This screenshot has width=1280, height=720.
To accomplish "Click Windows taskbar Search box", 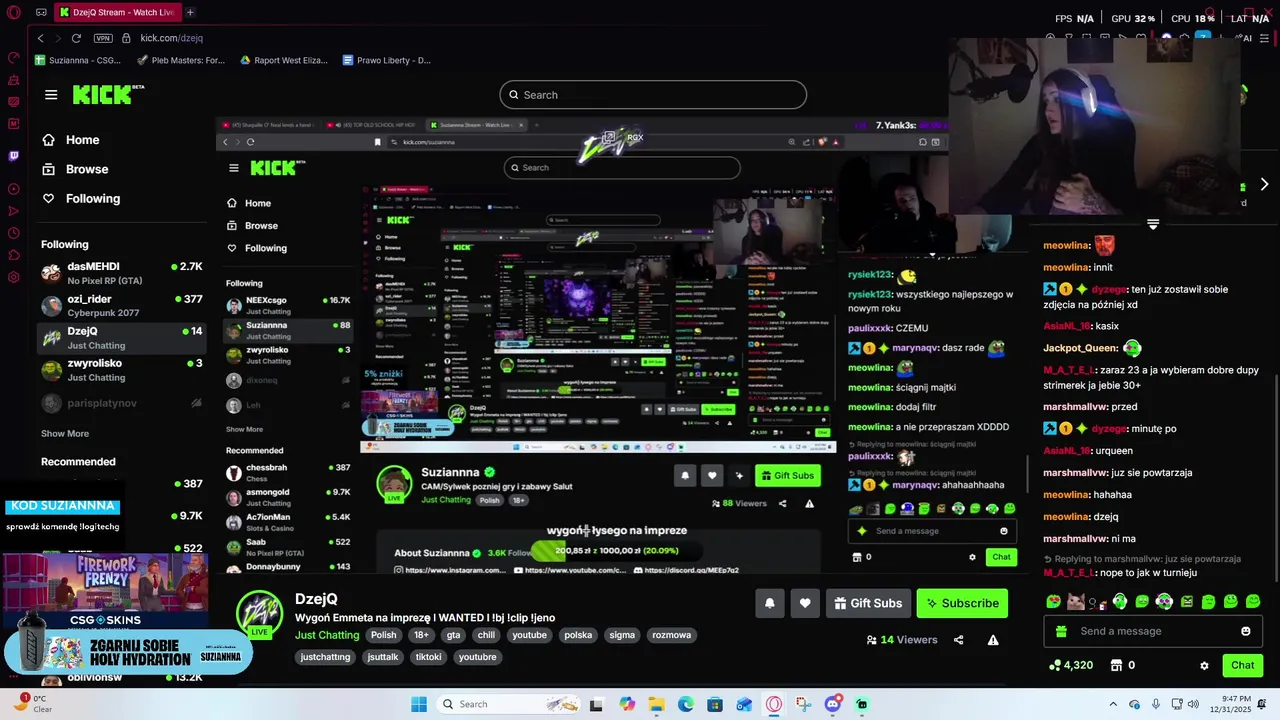I will pos(507,704).
